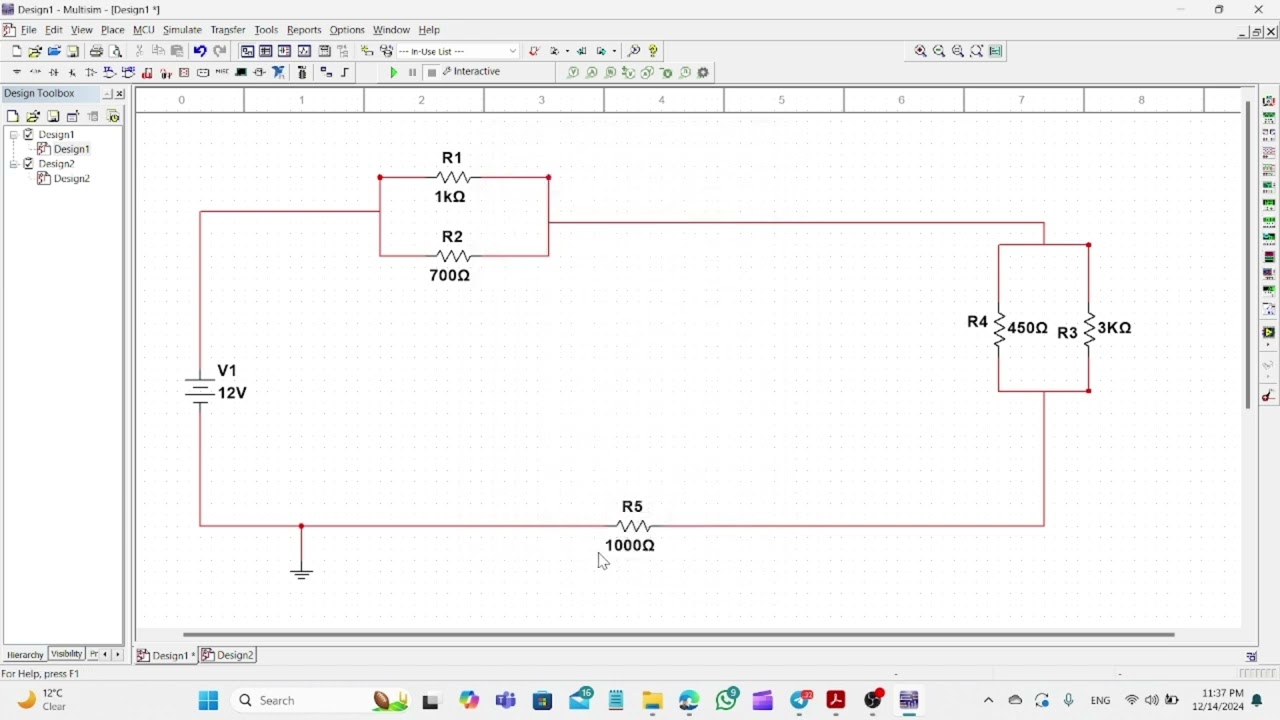Pause the simulation
Screen dimensions: 1280x720
coord(412,73)
